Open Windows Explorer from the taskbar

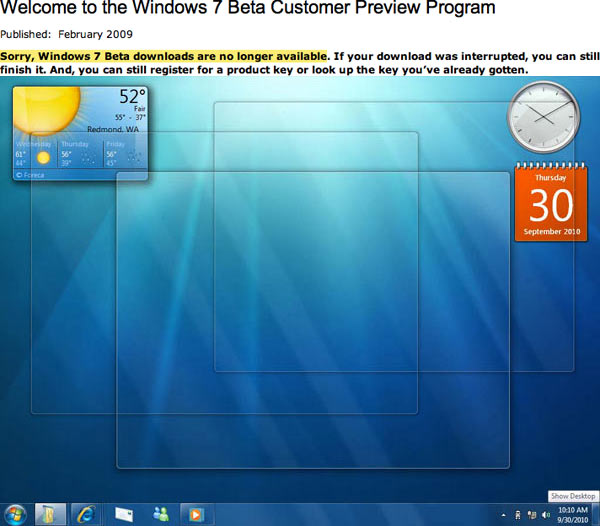(x=51, y=515)
